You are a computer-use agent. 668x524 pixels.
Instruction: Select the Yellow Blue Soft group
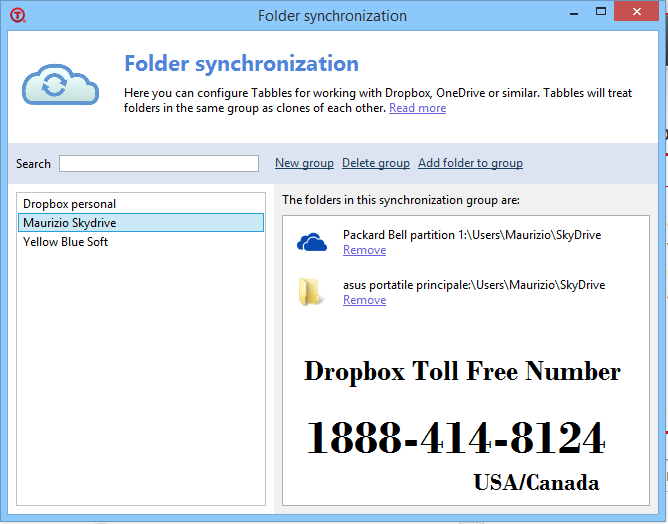pyautogui.click(x=141, y=242)
